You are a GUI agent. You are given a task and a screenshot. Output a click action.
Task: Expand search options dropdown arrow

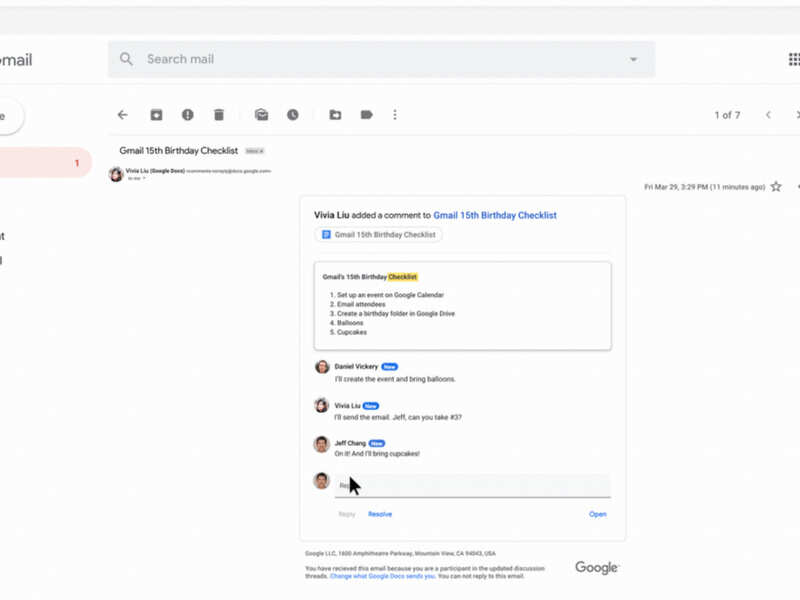pyautogui.click(x=633, y=59)
